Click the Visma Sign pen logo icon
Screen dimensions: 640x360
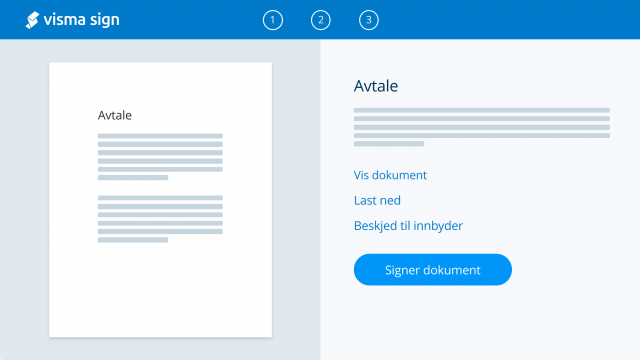tap(32, 20)
